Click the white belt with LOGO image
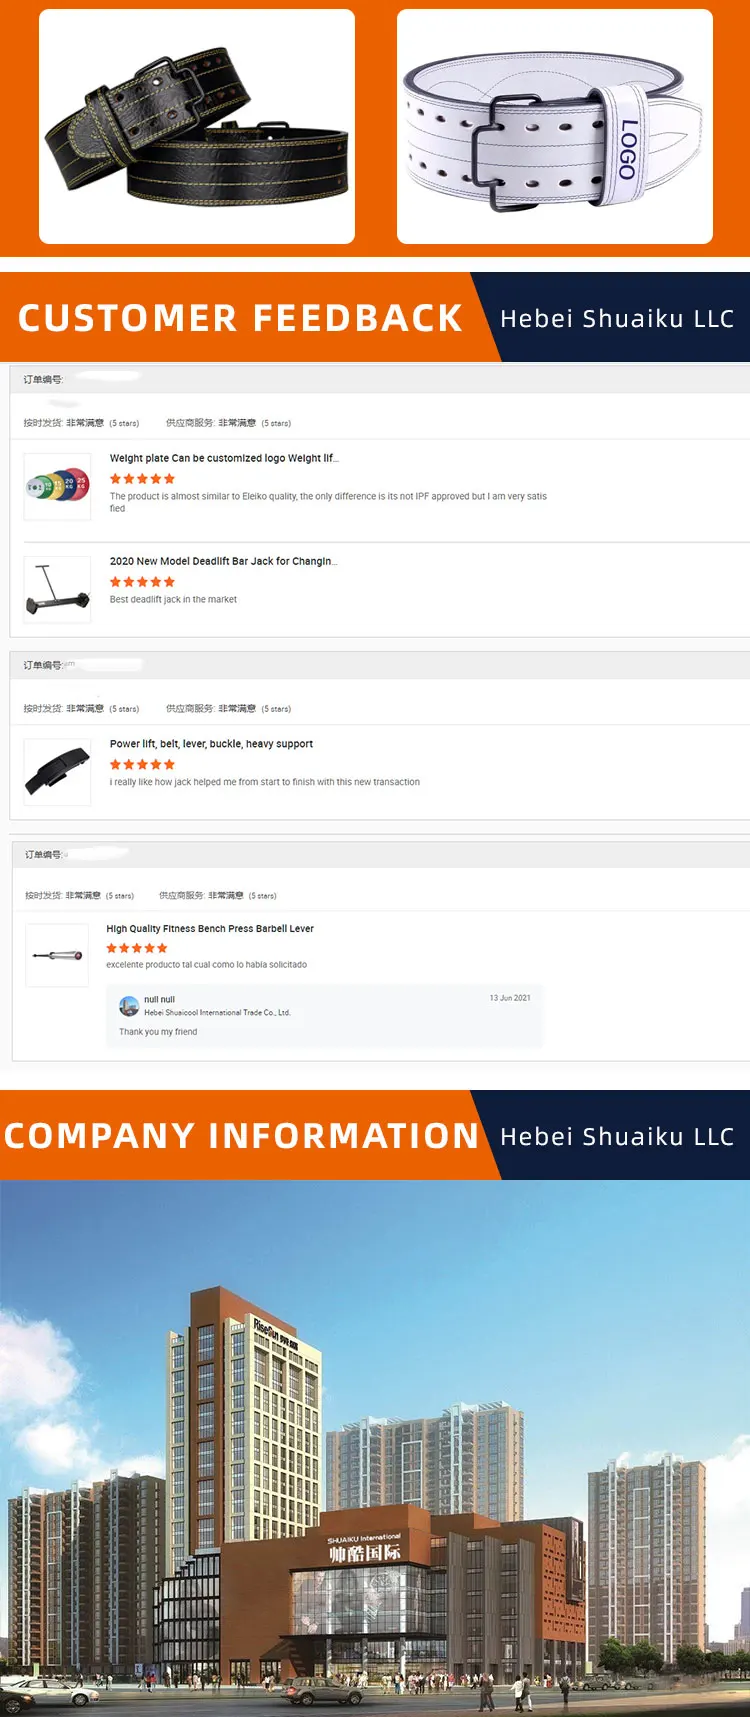This screenshot has height=1717, width=750. pos(554,127)
